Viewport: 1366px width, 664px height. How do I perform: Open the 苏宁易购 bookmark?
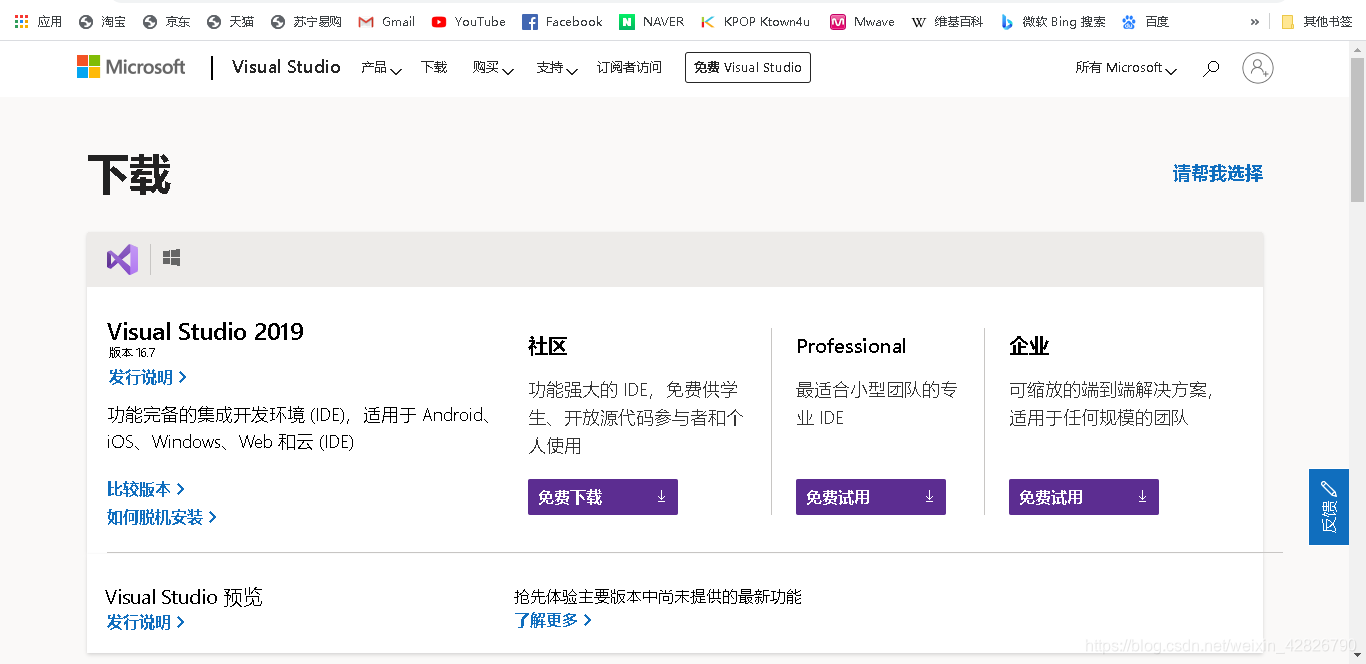pyautogui.click(x=307, y=21)
